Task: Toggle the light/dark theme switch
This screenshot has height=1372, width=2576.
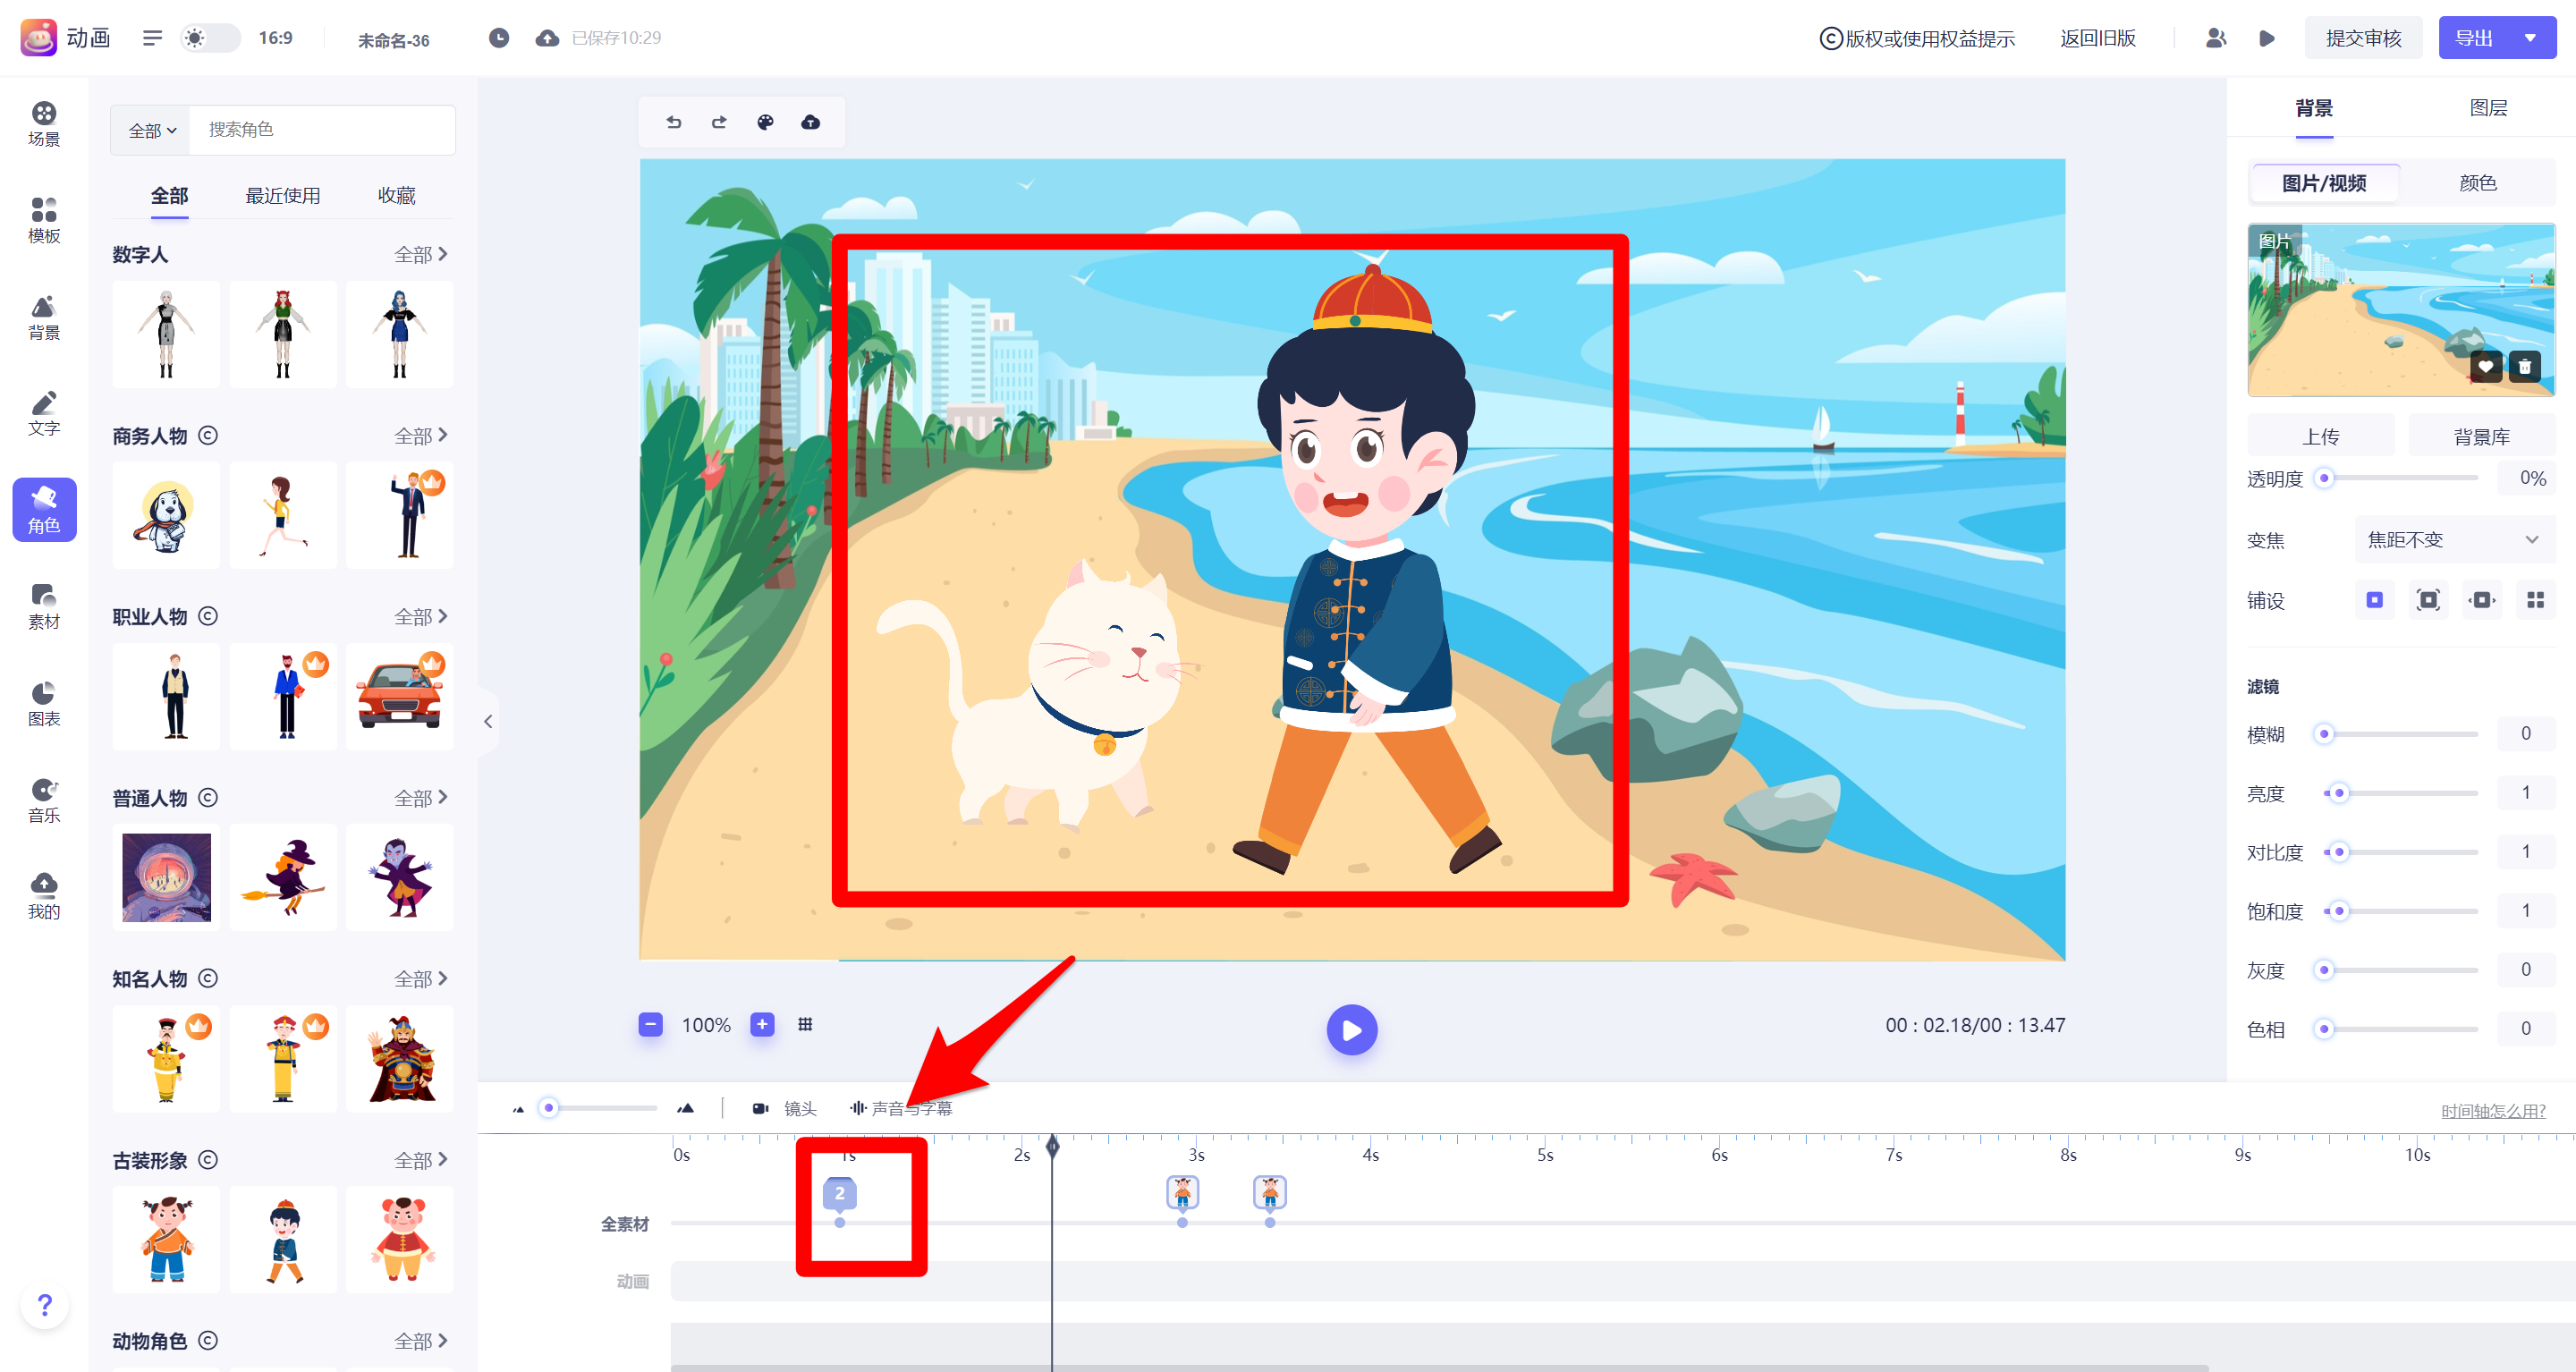Action: click(209, 38)
